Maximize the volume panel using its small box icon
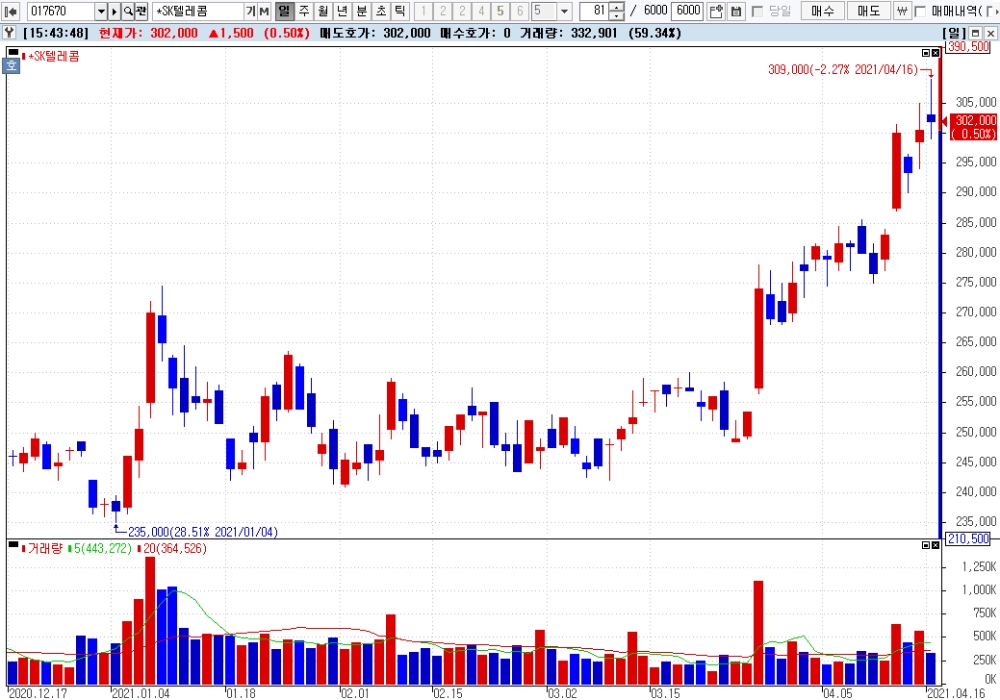 (925, 546)
